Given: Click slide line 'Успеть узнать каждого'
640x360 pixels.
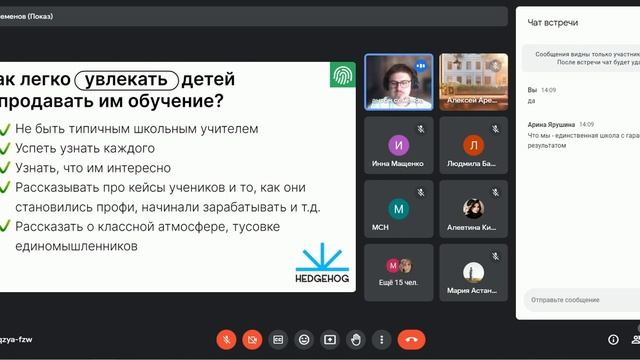Looking at the screenshot, I should 85,148.
